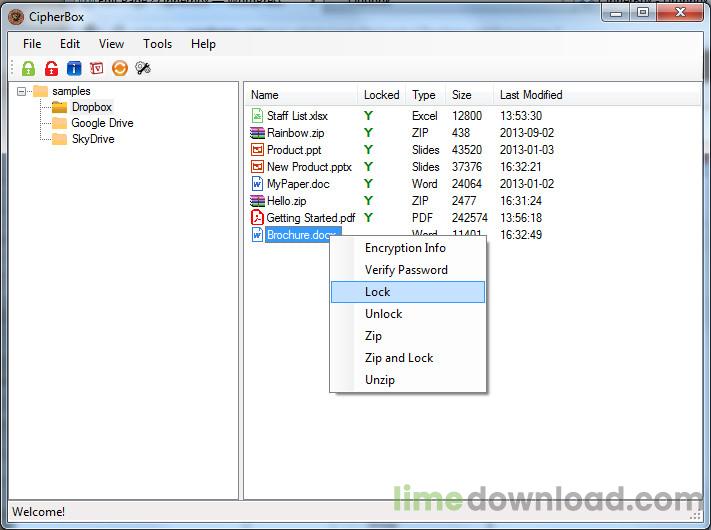Select Verify Password in context menu
711x530 pixels.
pyautogui.click(x=408, y=270)
